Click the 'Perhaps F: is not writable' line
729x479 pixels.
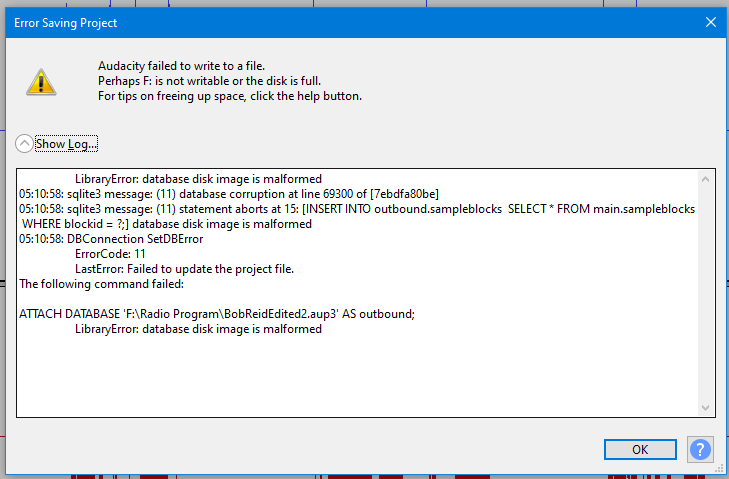209,81
